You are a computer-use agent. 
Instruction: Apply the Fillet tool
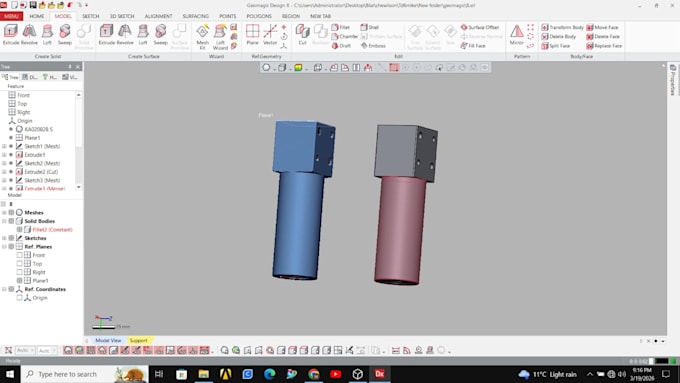[x=340, y=27]
